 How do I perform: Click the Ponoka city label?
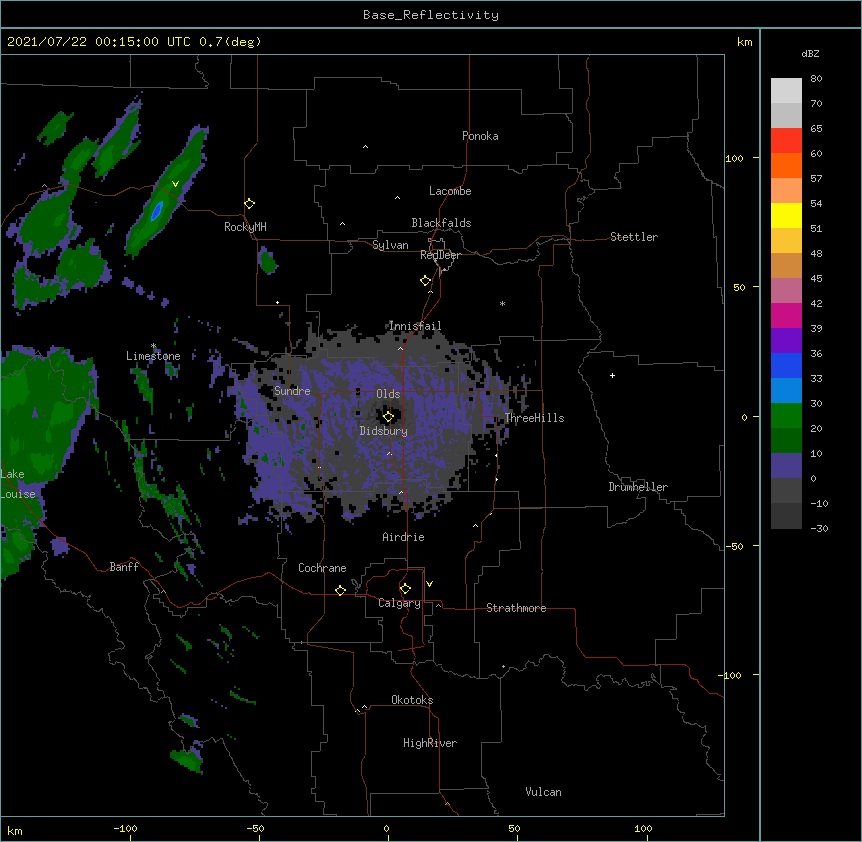[480, 136]
